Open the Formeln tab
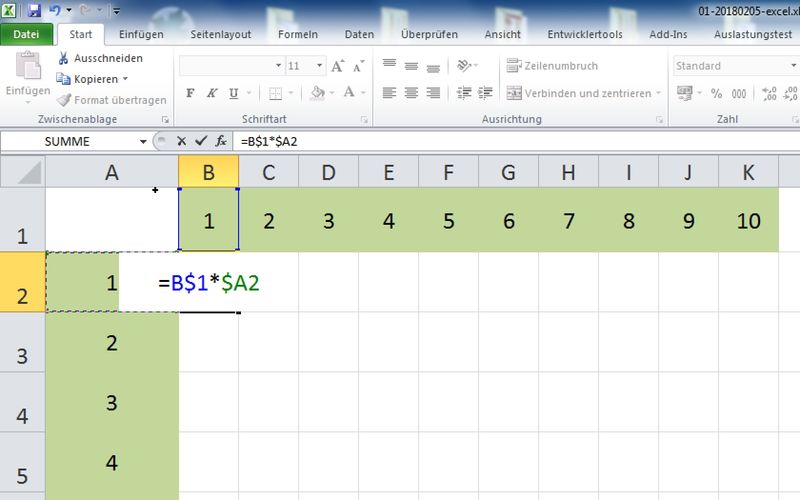Image resolution: width=800 pixels, height=500 pixels. click(298, 34)
